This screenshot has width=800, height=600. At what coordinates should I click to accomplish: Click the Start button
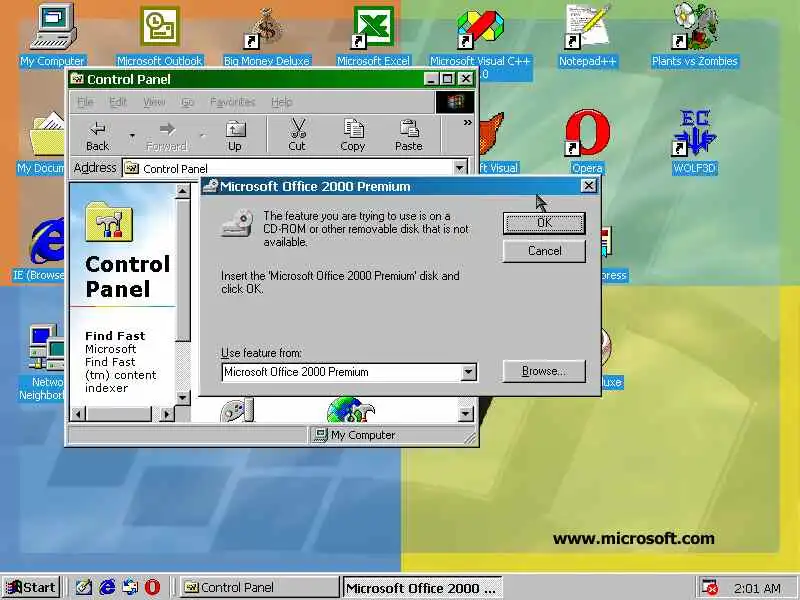point(31,587)
